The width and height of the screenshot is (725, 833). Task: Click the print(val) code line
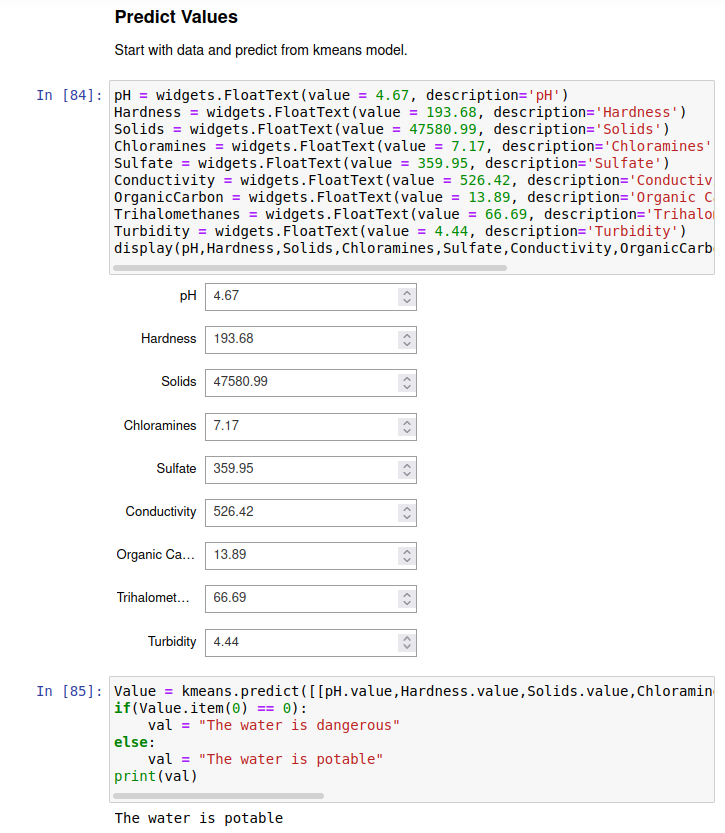pyautogui.click(x=156, y=776)
